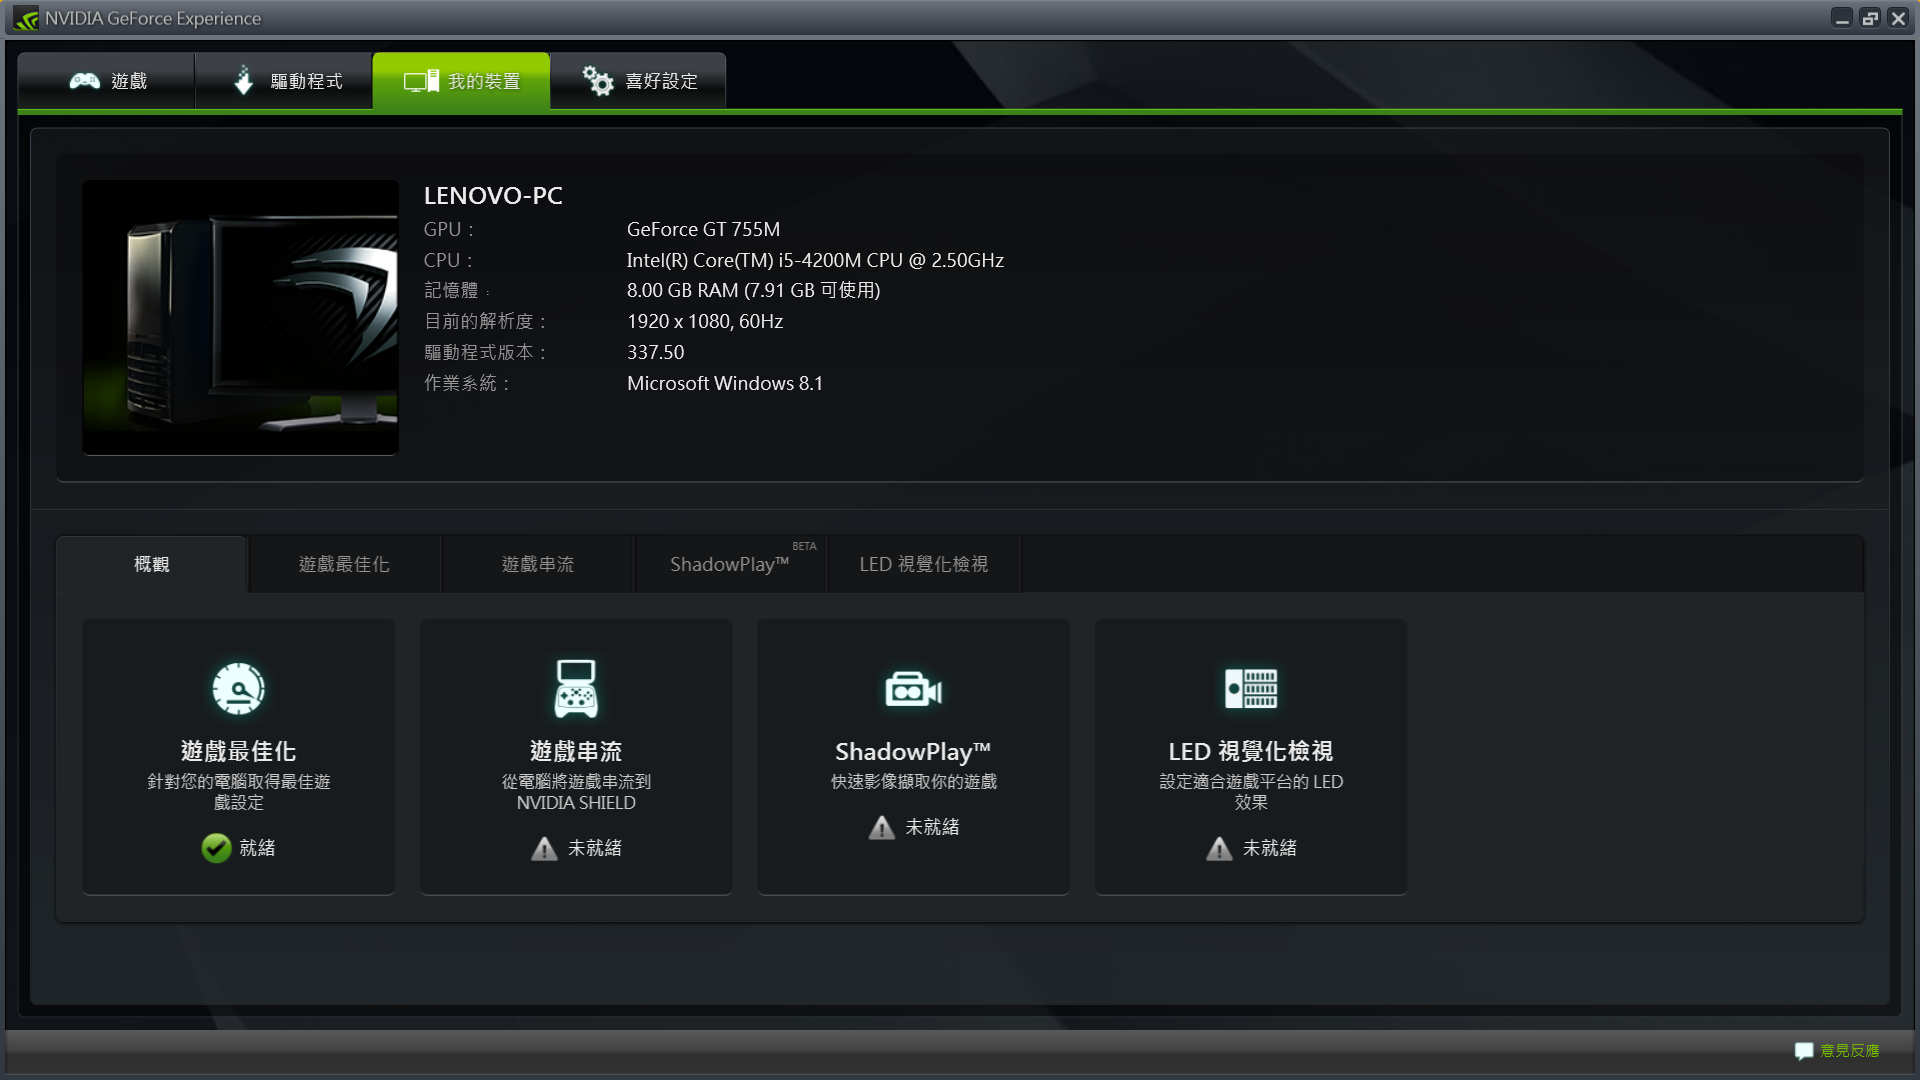Viewport: 1920px width, 1080px height.
Task: Open the 意見反應 feedback link
Action: (x=1849, y=1051)
